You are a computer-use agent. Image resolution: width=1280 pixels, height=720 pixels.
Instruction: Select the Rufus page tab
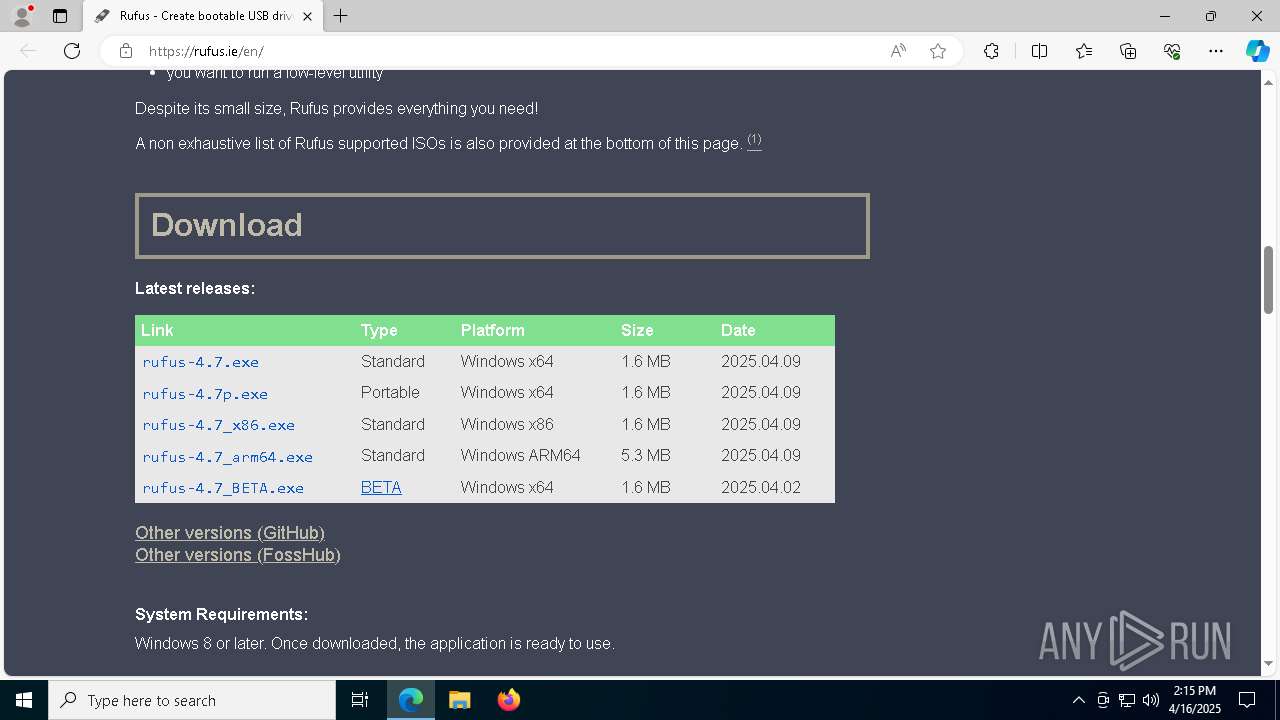click(203, 16)
